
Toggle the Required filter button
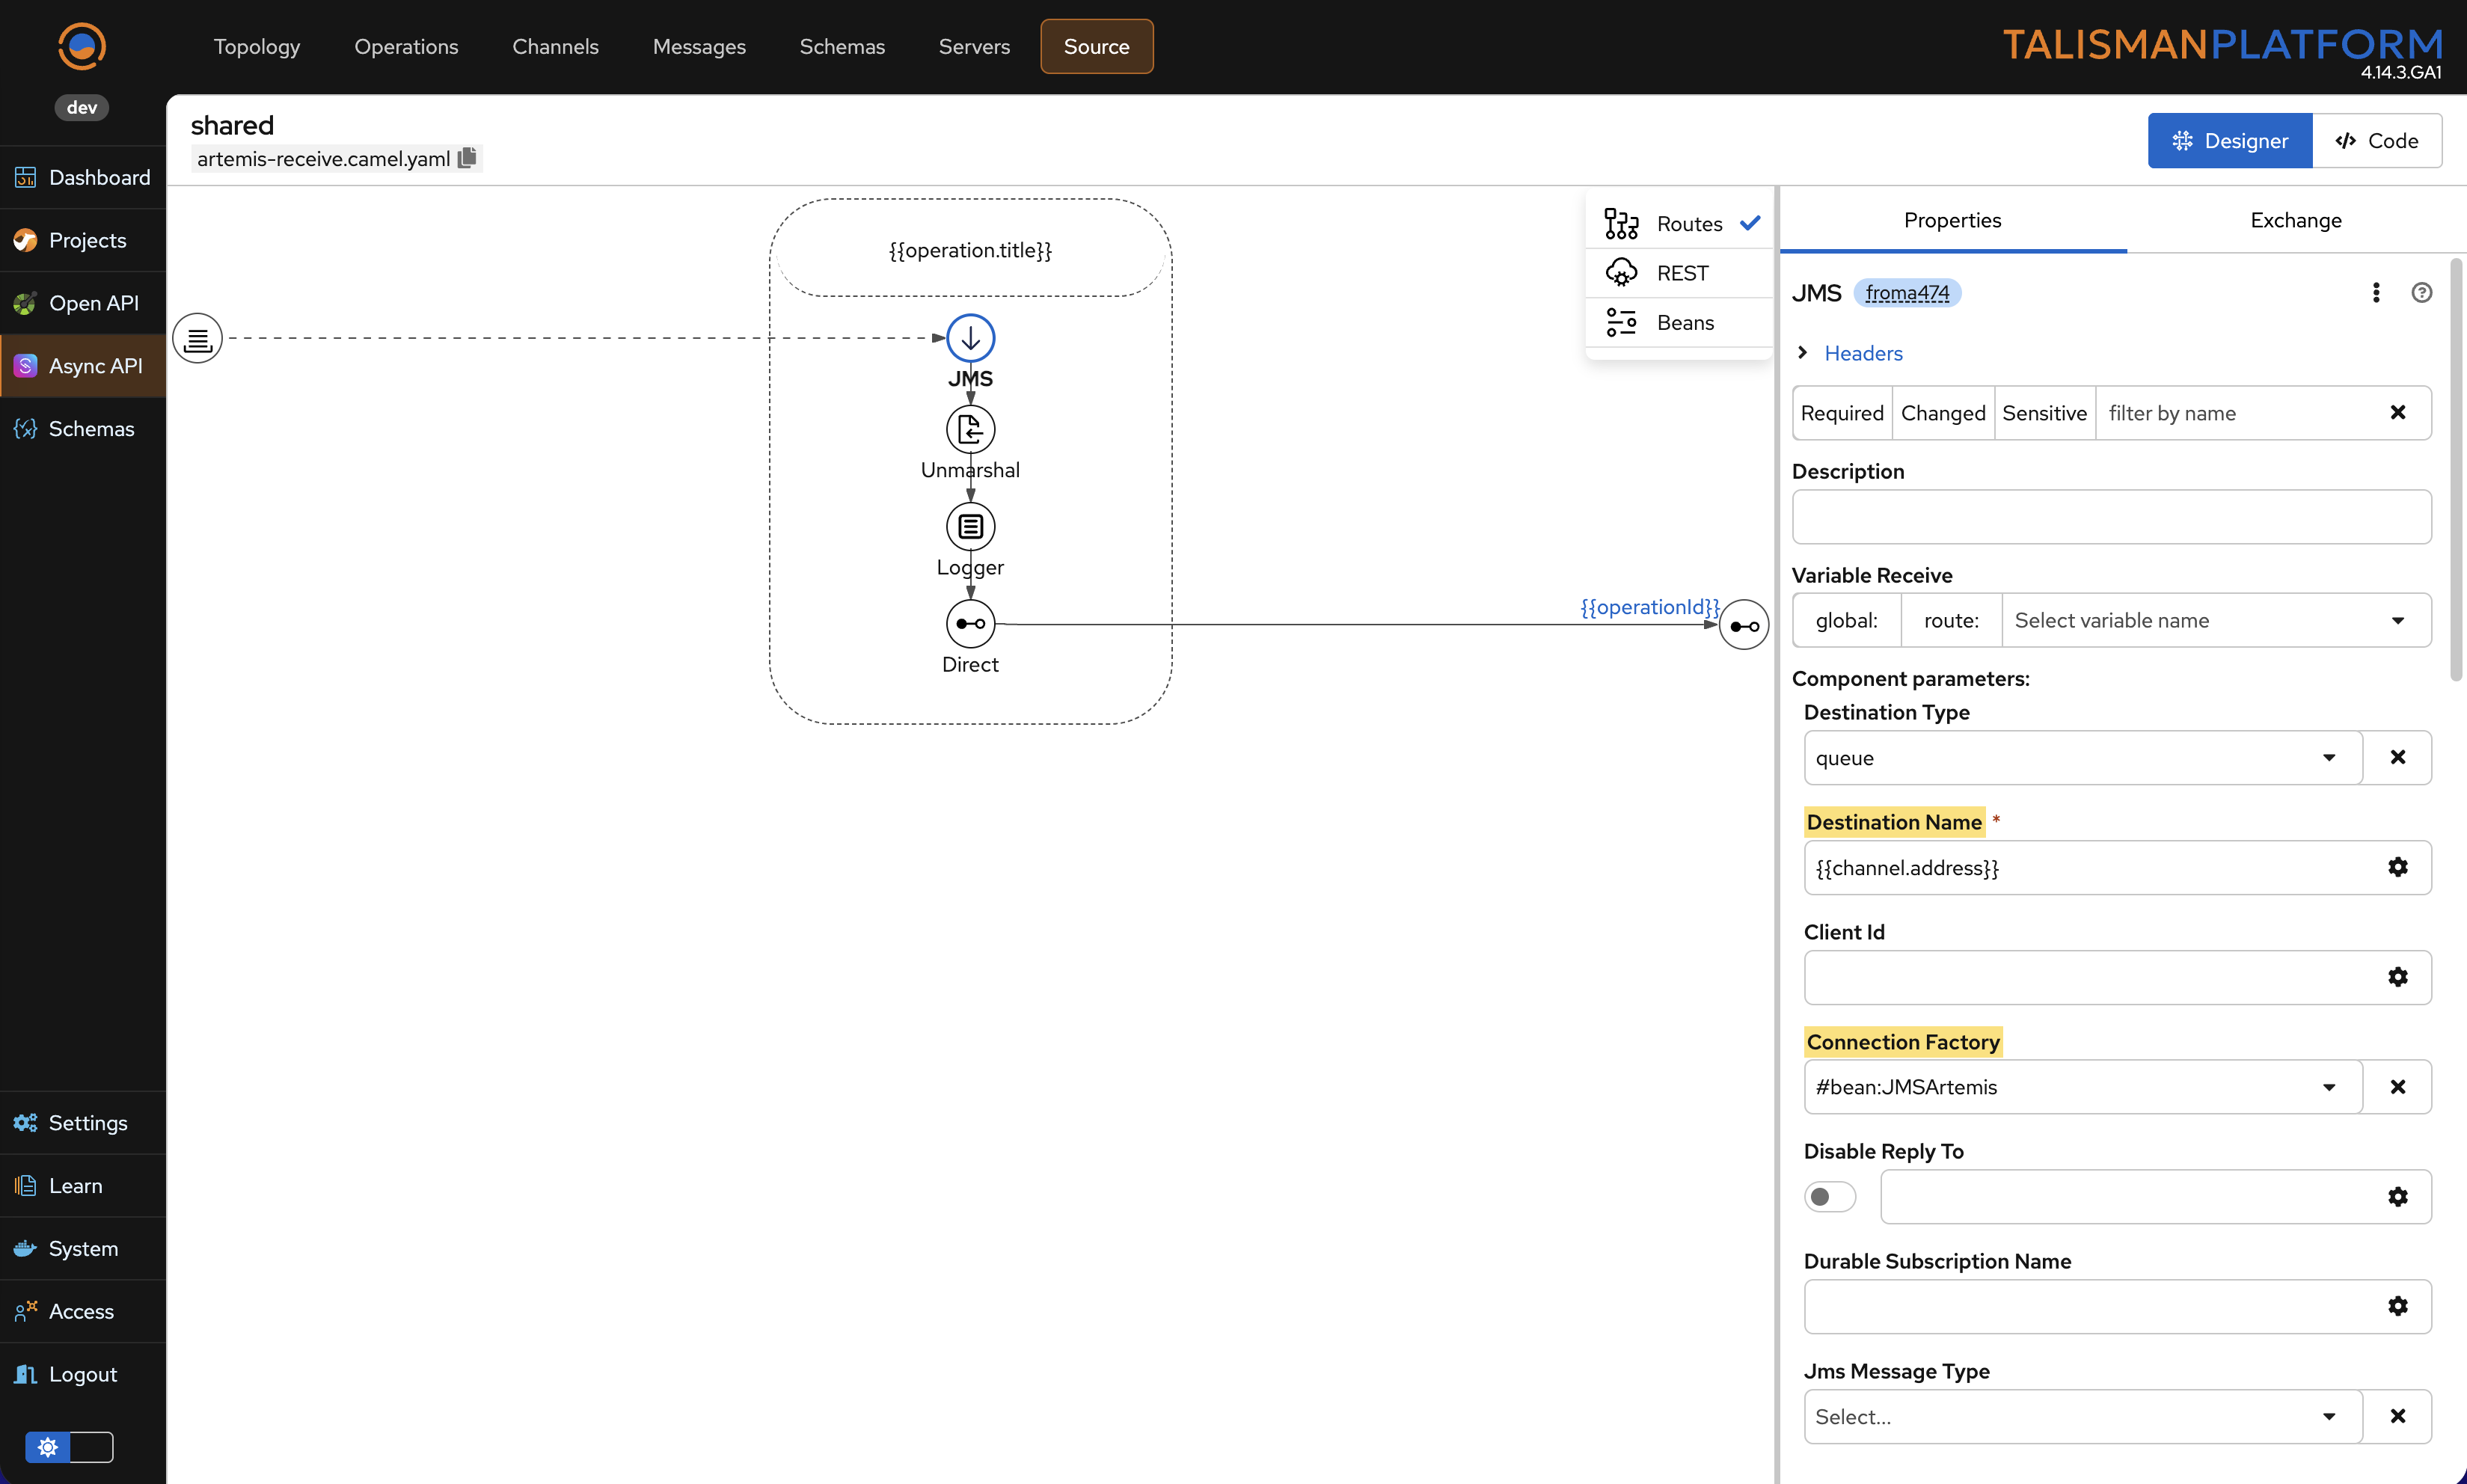[x=1841, y=413]
